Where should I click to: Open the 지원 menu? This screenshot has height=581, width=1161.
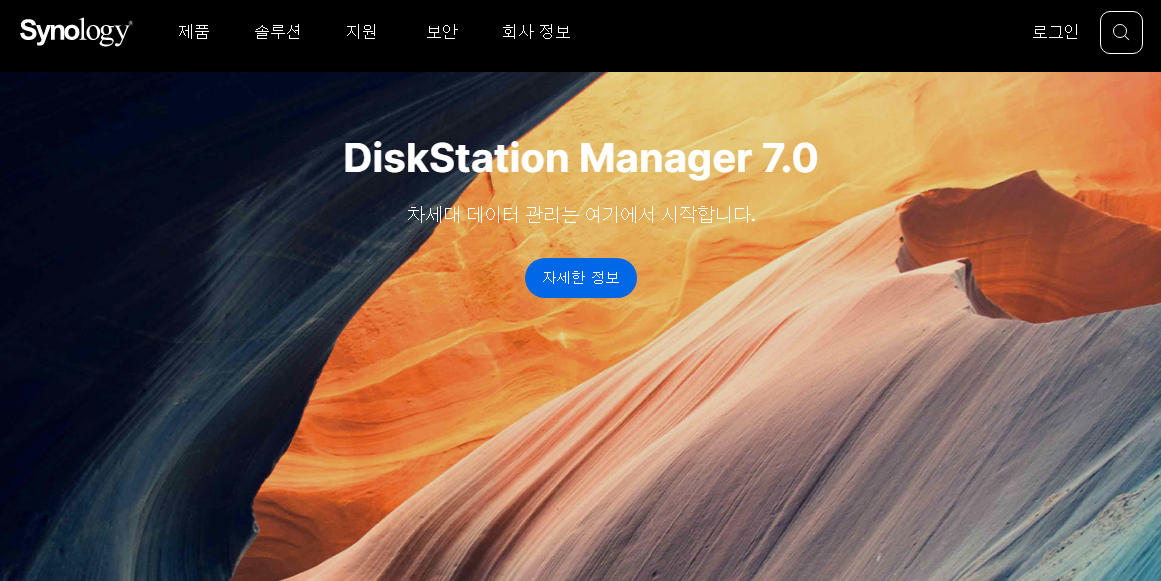(362, 32)
